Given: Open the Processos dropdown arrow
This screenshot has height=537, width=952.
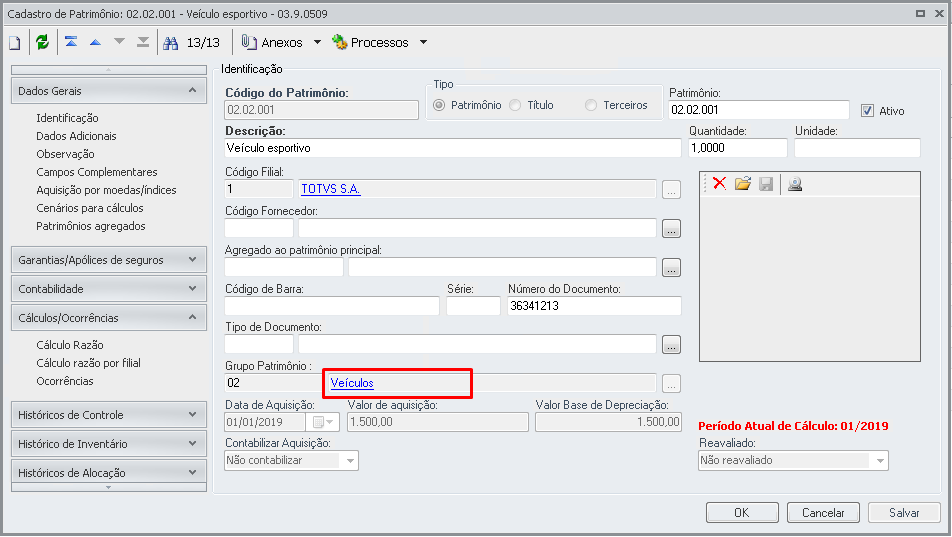Looking at the screenshot, I should pyautogui.click(x=423, y=42).
